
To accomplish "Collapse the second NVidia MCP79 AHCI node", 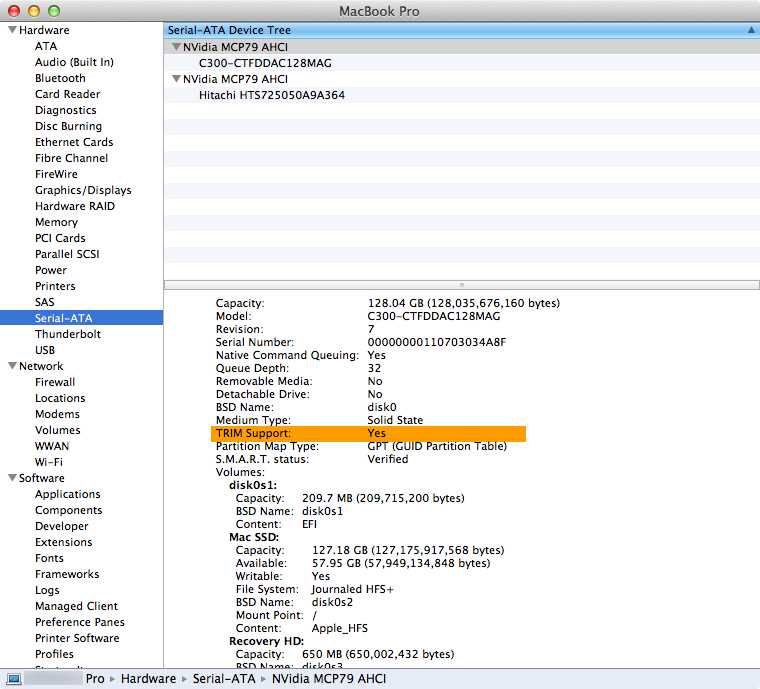I will pyautogui.click(x=176, y=79).
